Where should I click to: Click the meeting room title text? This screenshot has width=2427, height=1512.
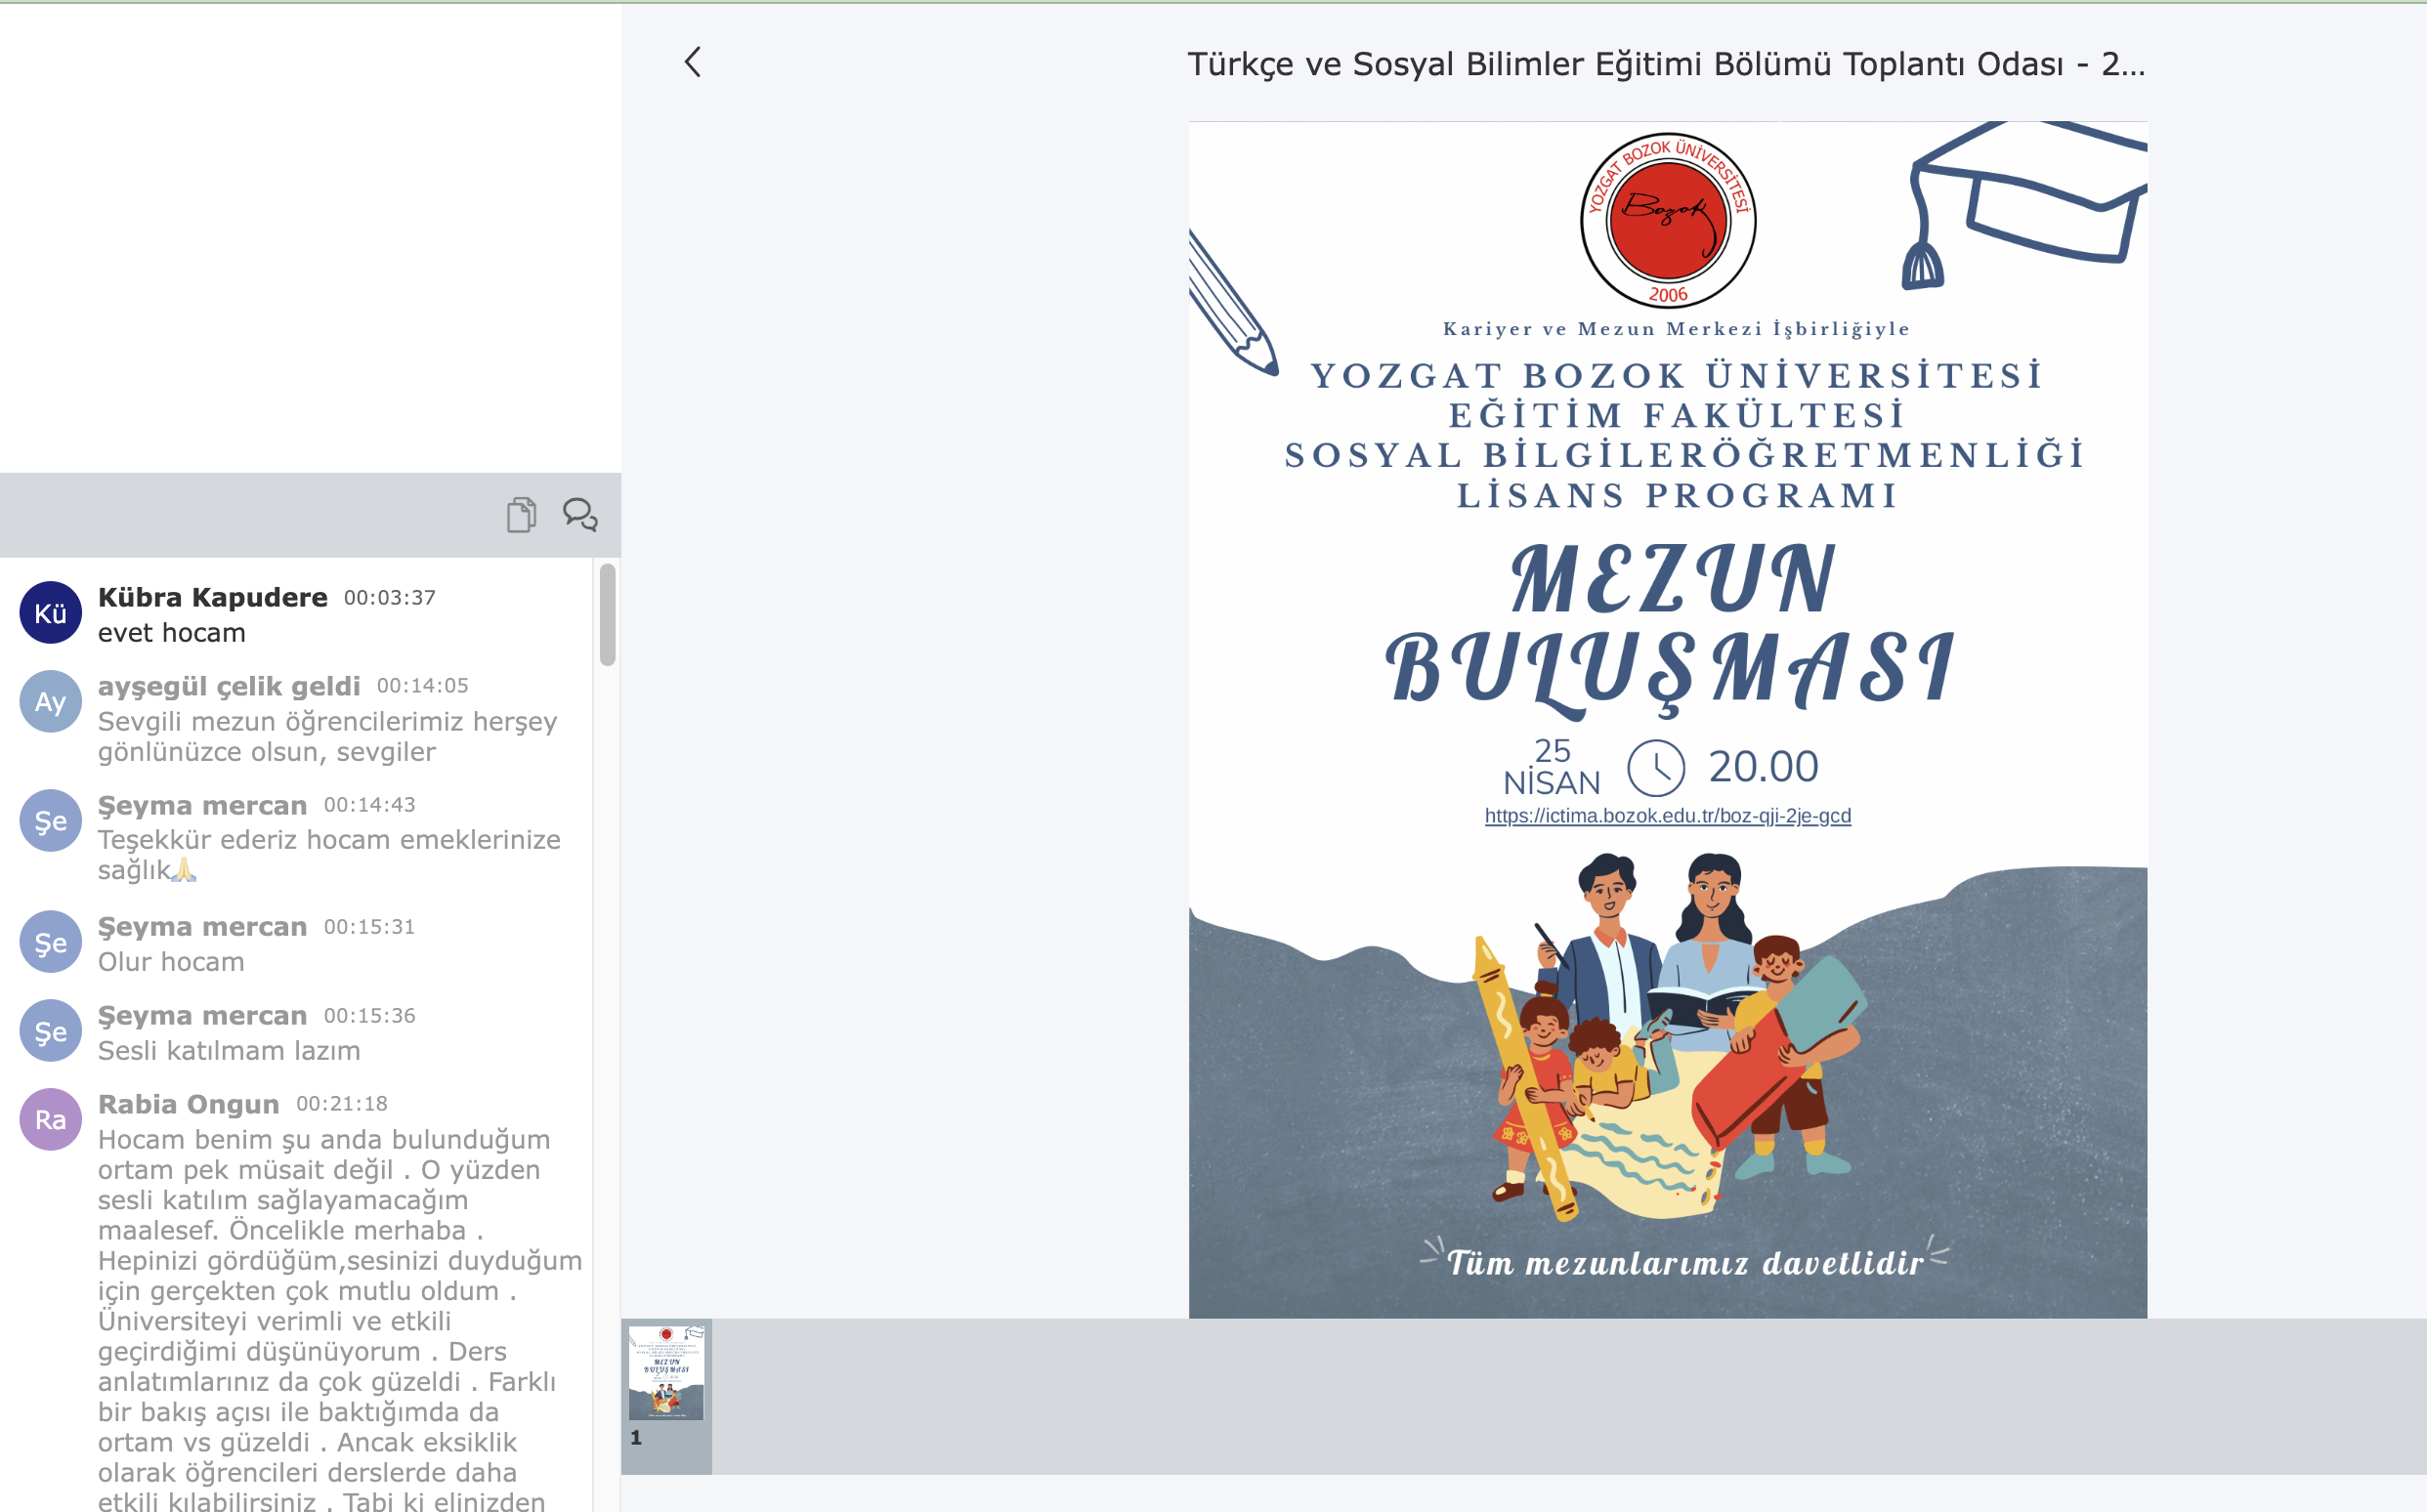click(x=1666, y=64)
